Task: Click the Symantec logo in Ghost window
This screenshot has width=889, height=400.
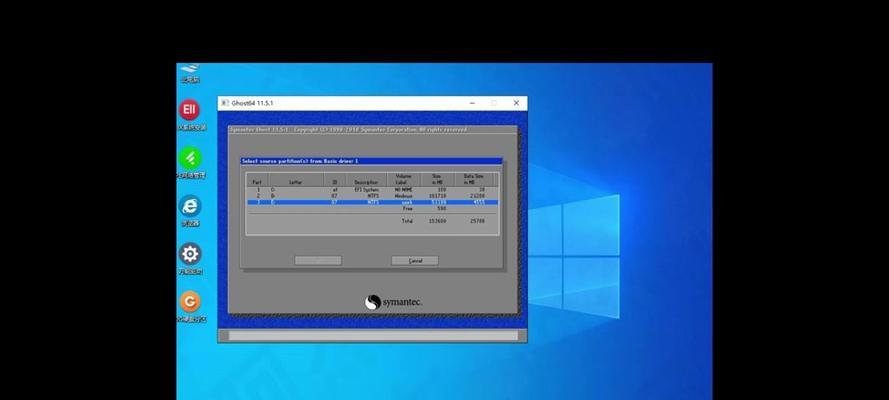Action: tap(393, 303)
